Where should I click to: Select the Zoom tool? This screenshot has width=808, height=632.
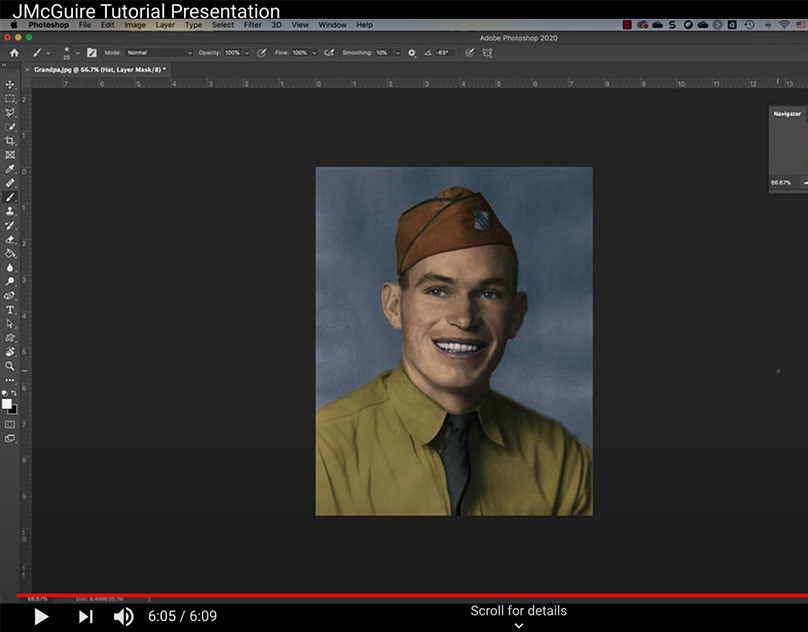click(10, 366)
